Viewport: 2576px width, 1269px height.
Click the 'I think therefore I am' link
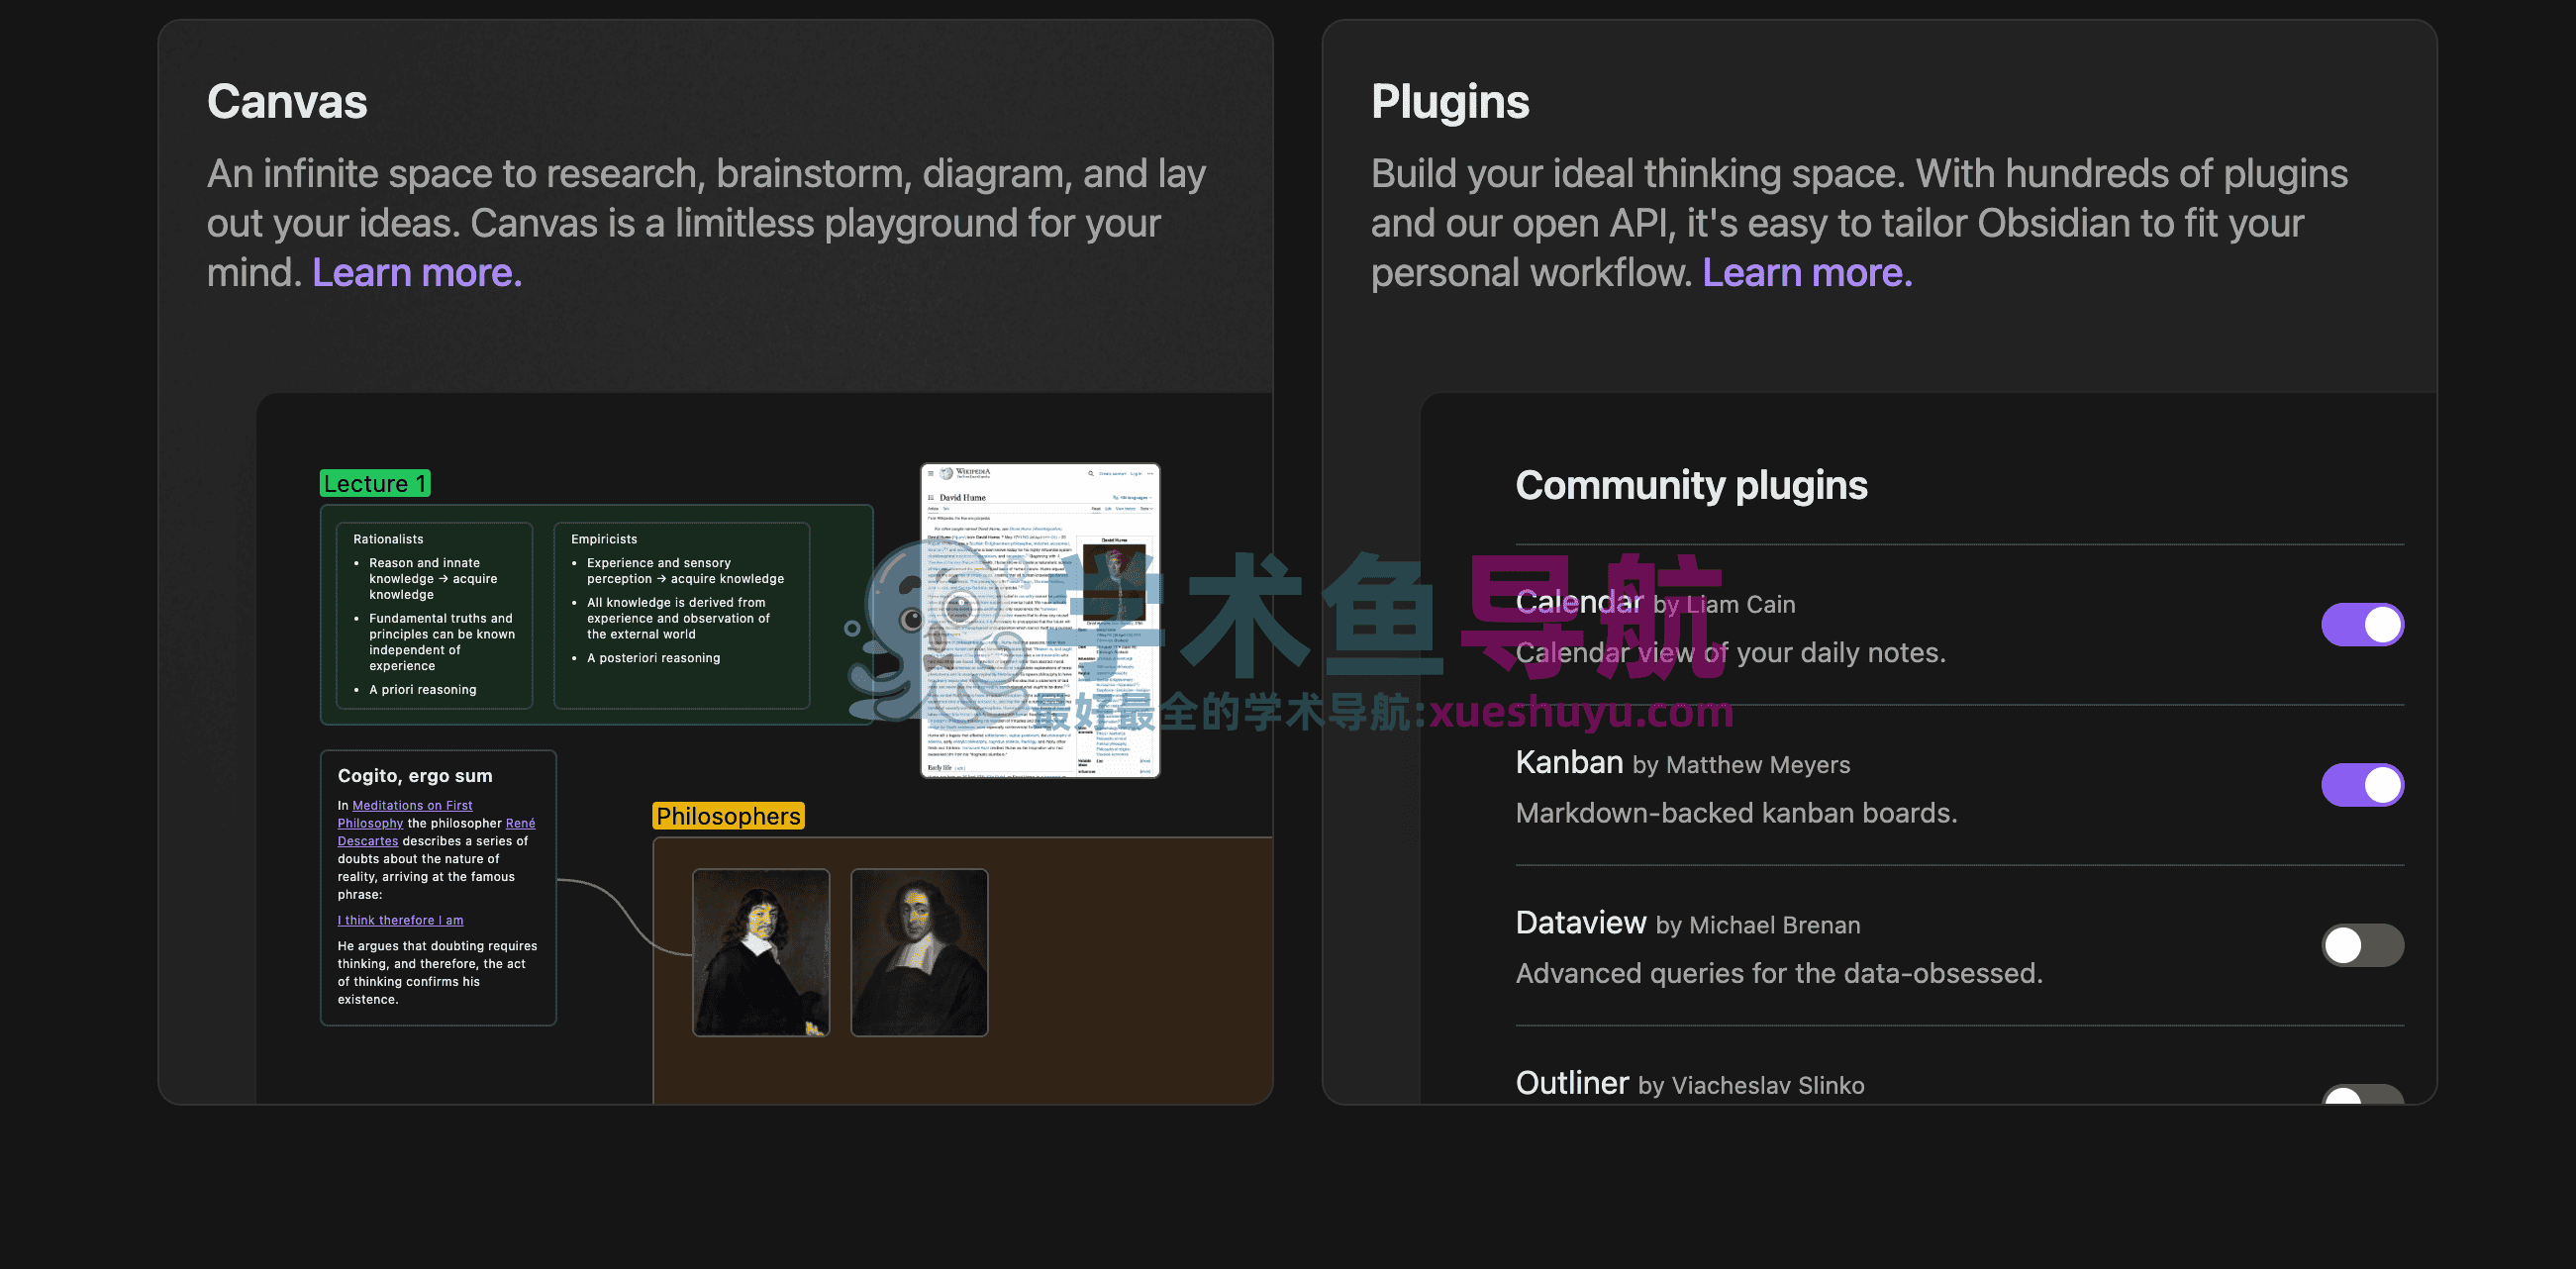pos(400,920)
